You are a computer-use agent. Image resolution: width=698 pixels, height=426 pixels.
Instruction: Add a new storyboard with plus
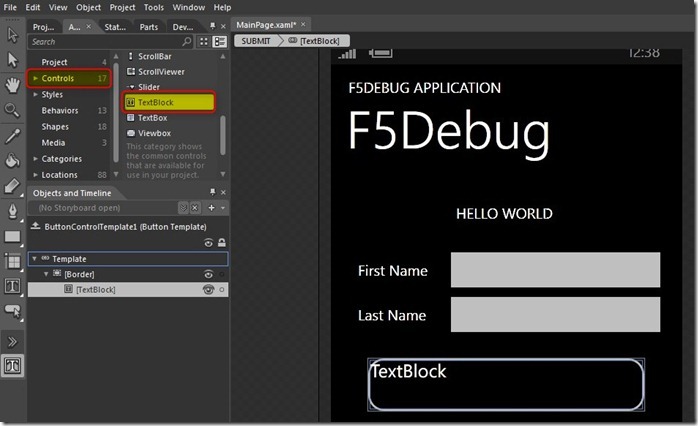click(x=211, y=208)
